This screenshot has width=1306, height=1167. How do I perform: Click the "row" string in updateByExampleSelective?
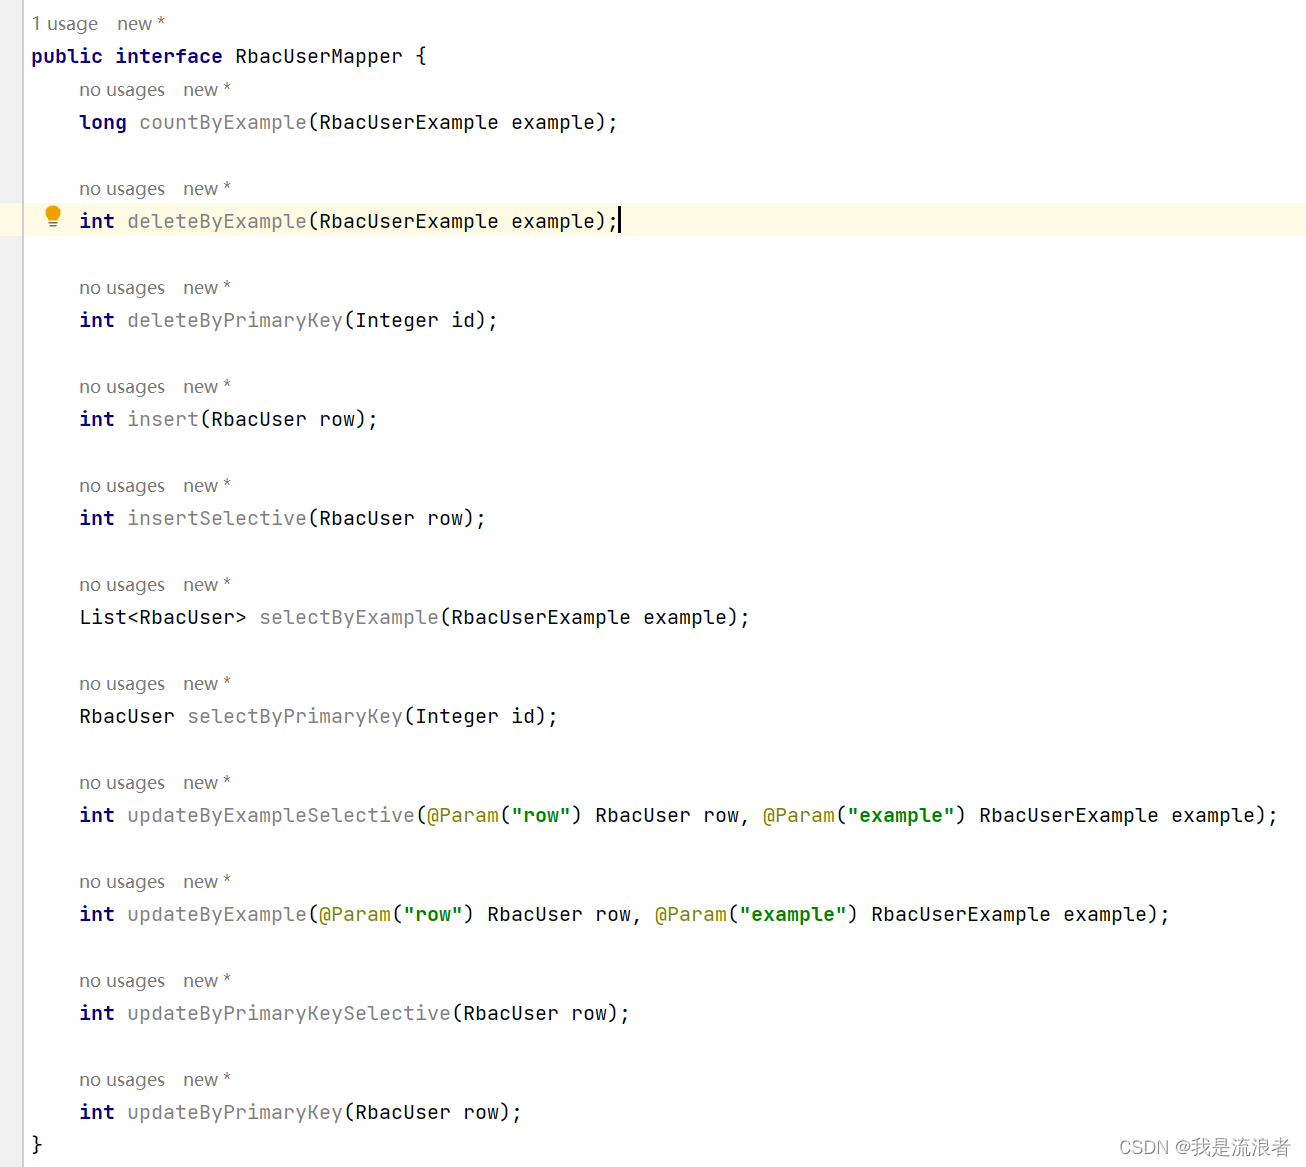(x=541, y=815)
